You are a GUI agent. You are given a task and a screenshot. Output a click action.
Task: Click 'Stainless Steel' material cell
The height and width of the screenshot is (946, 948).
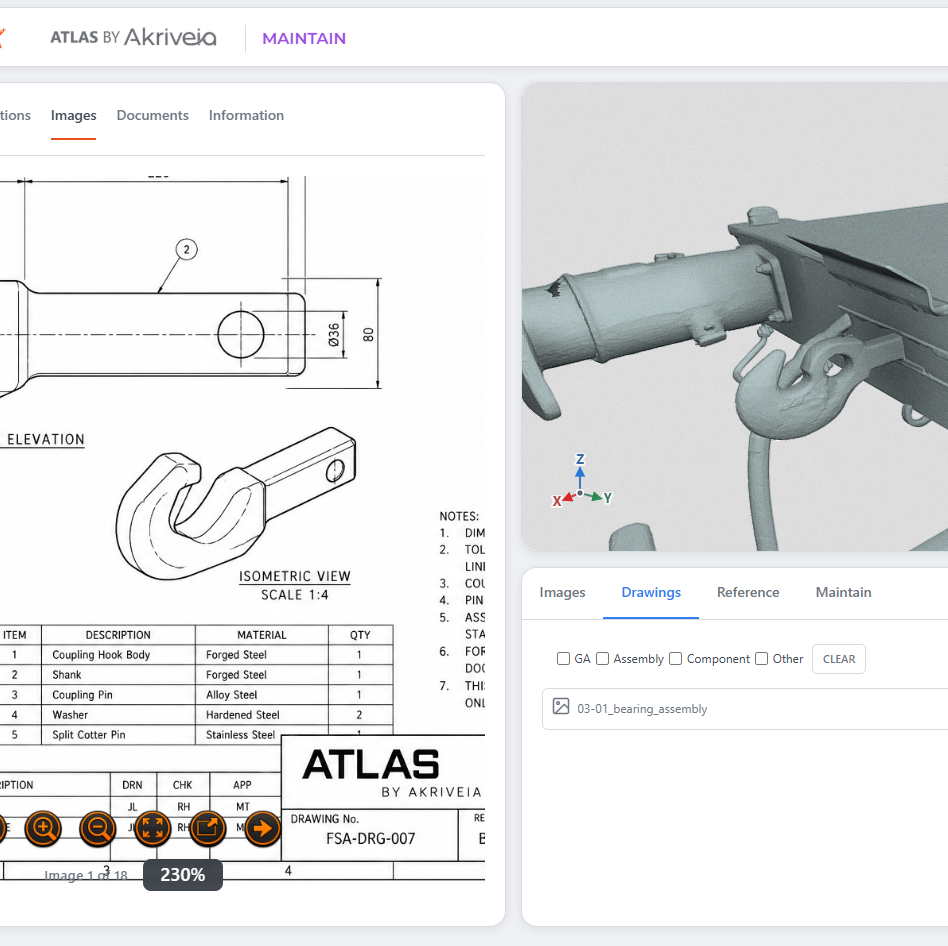point(241,734)
